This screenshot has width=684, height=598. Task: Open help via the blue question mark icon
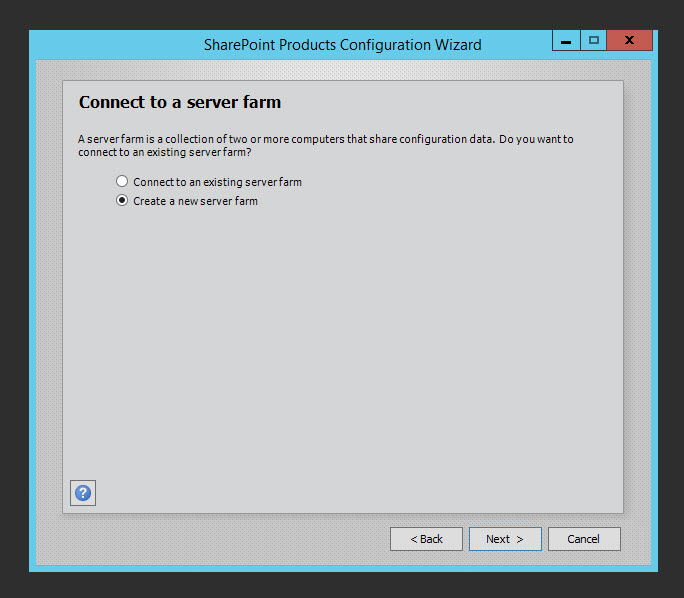(x=83, y=492)
